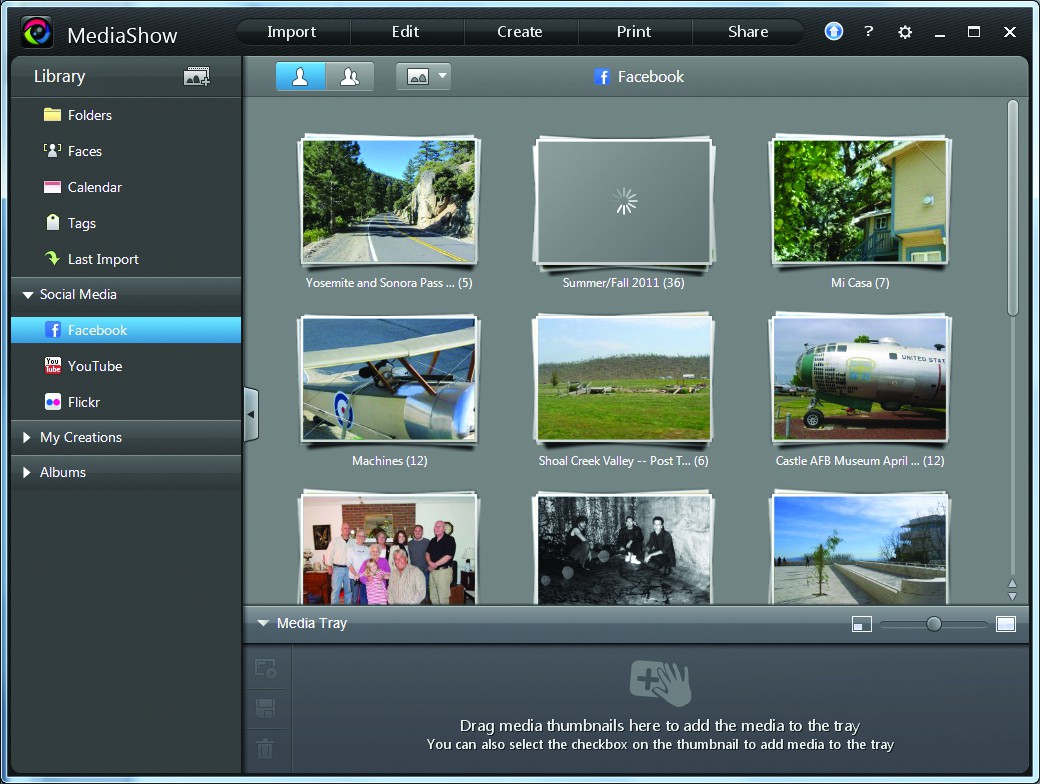Screen dimensions: 1040x784
Task: Click the import media icon beside Library
Action: [197, 77]
